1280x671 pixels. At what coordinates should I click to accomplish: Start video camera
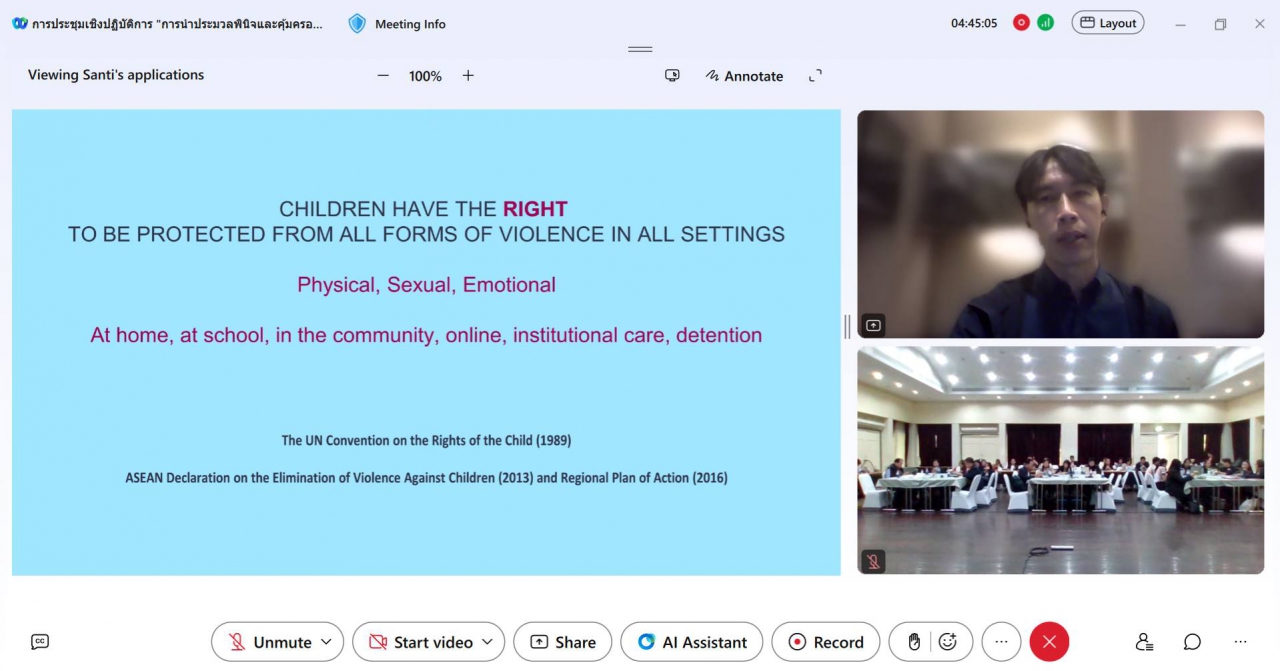coord(420,642)
